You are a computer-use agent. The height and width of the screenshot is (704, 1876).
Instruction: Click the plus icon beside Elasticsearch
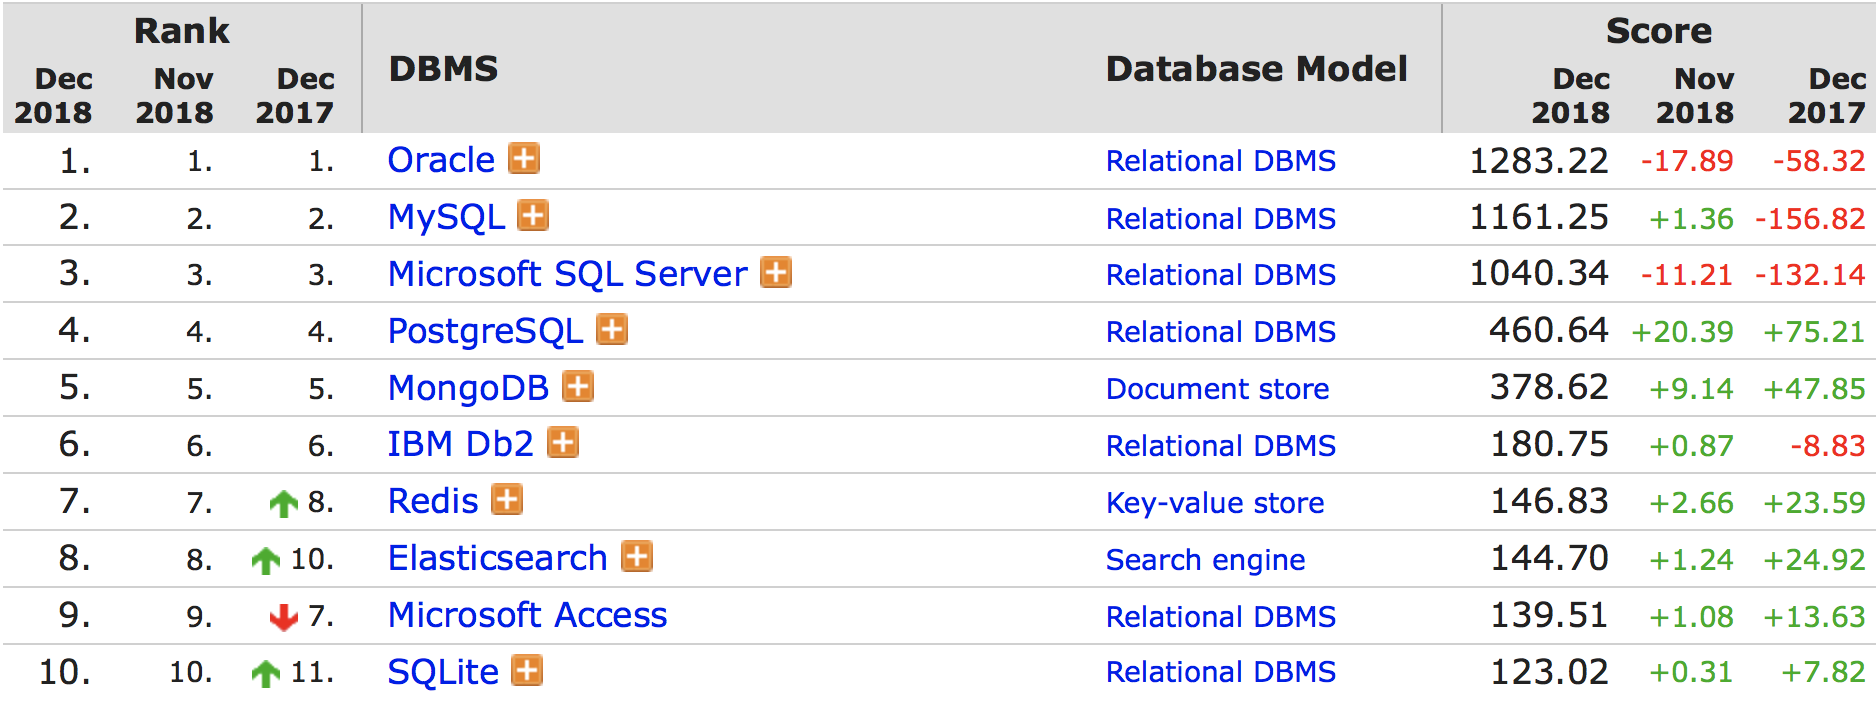[637, 557]
